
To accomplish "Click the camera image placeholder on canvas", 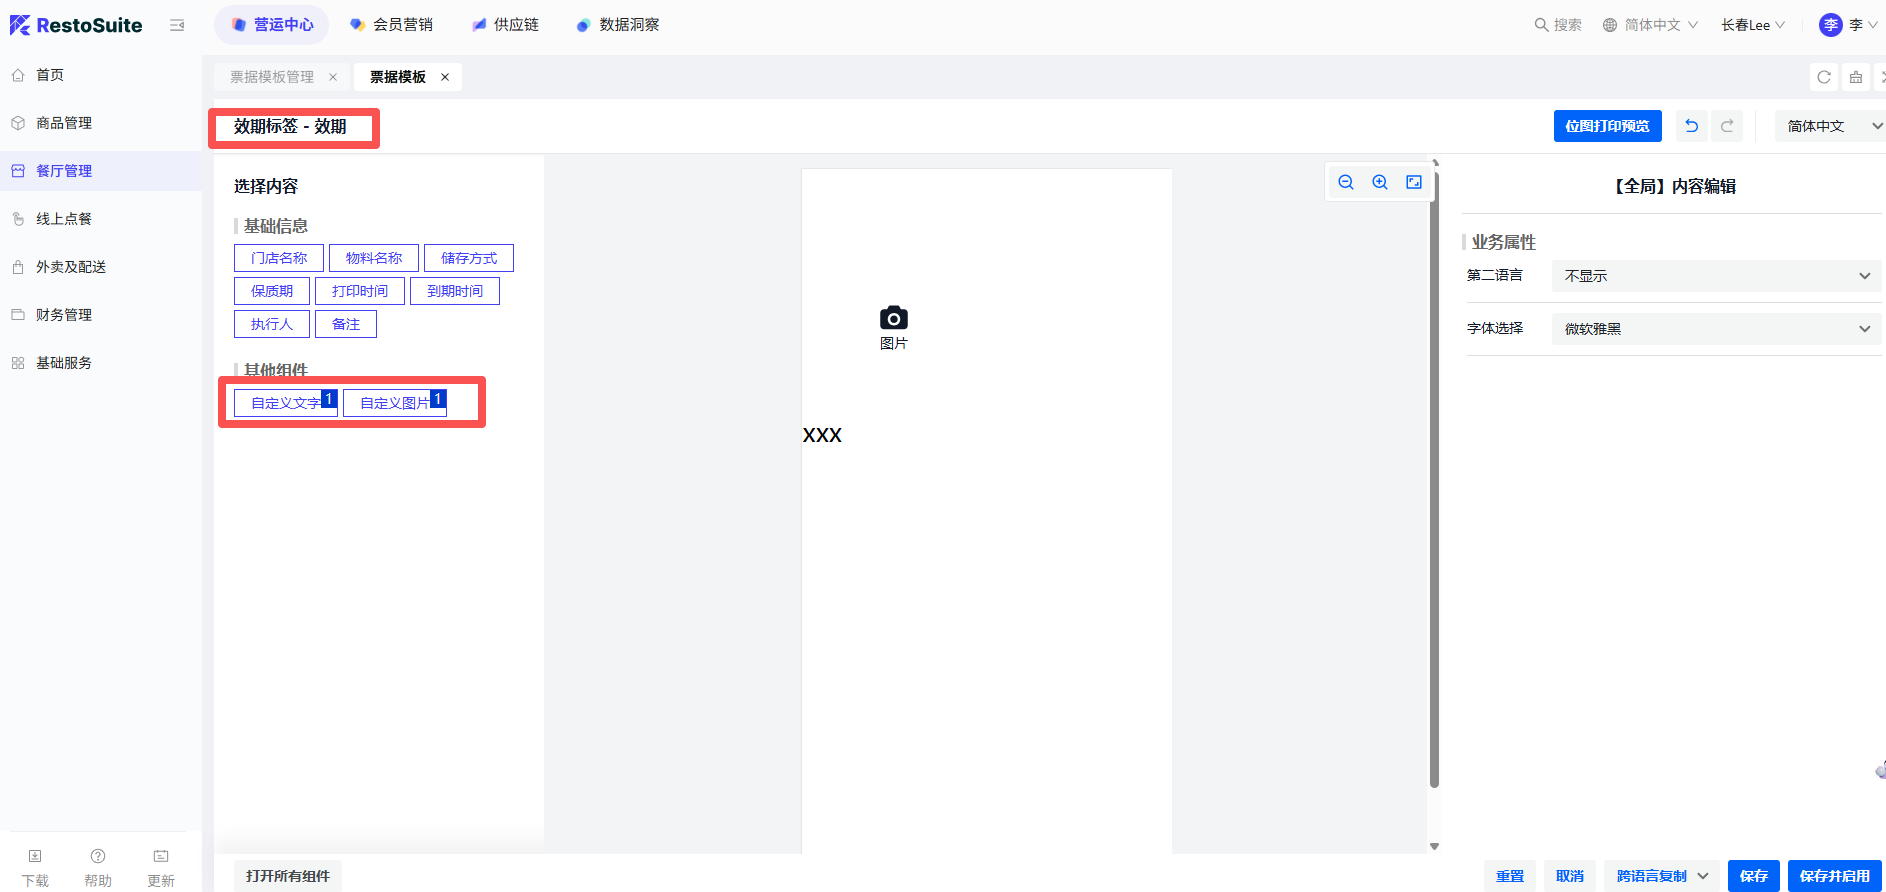I will click(x=893, y=319).
